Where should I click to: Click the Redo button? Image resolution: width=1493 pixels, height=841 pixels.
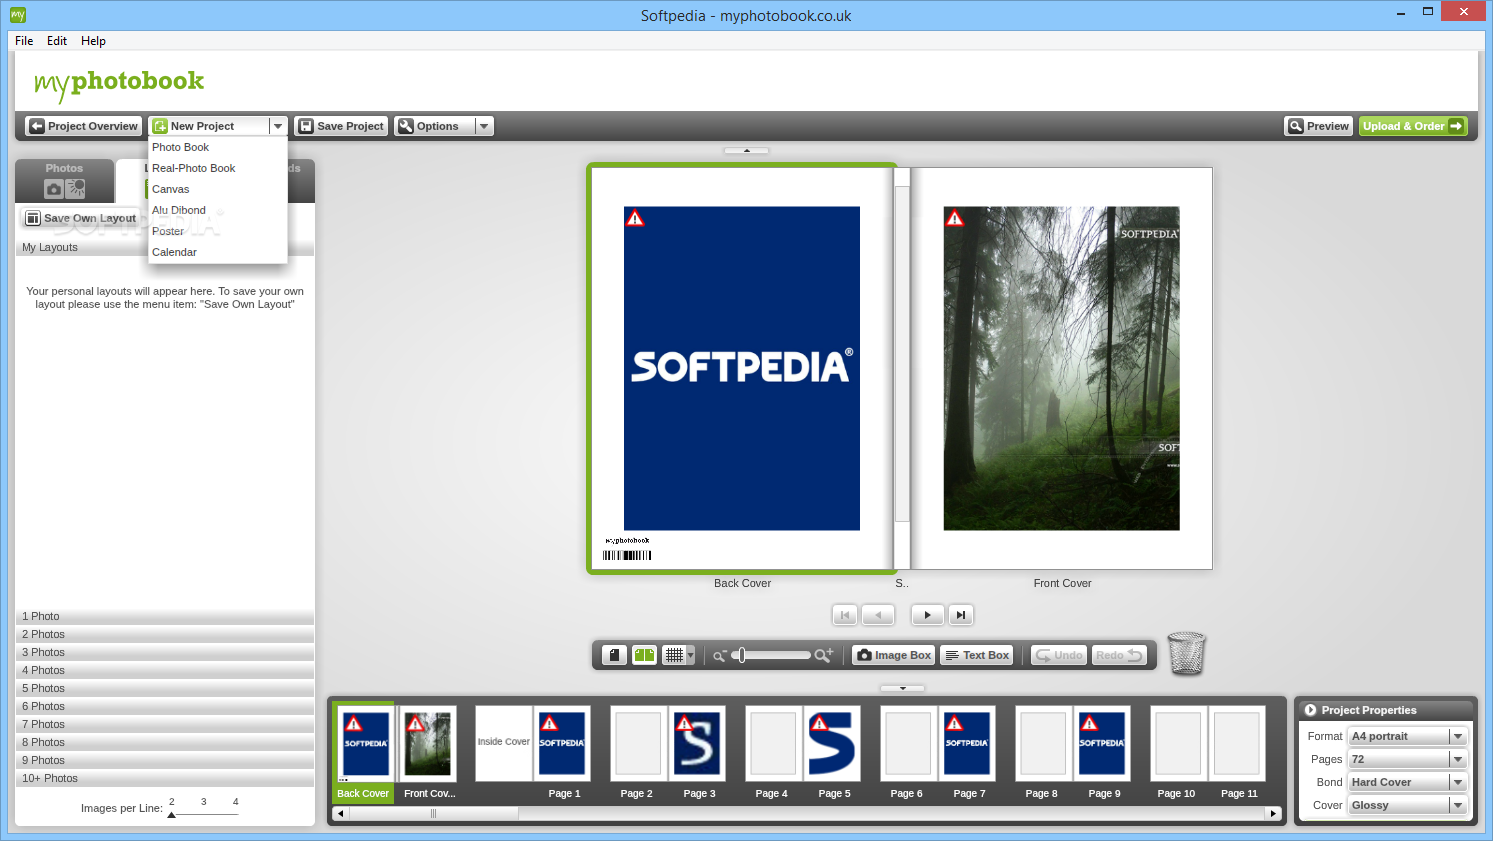(1119, 655)
